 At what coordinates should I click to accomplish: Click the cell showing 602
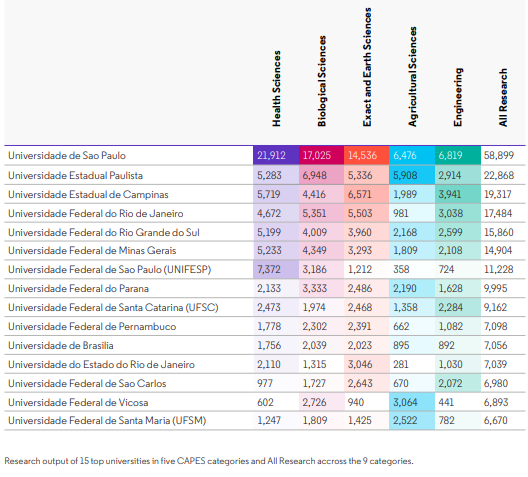pyautogui.click(x=276, y=402)
